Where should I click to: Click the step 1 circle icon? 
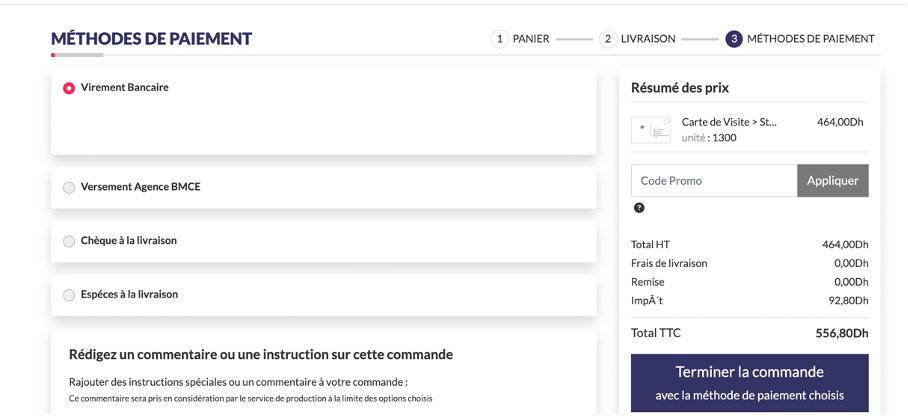[499, 39]
